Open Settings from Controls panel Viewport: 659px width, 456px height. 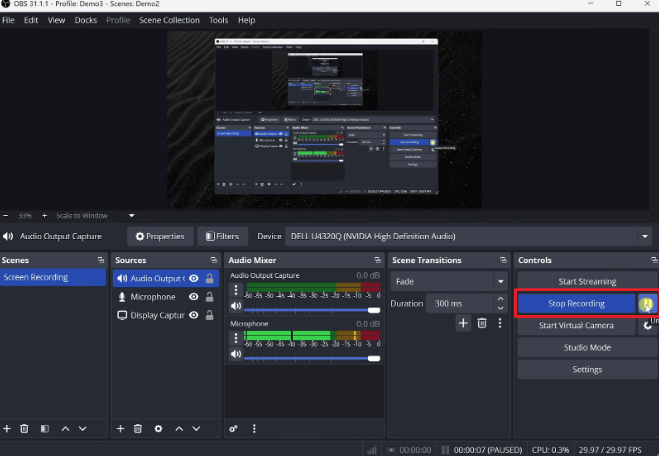587,369
